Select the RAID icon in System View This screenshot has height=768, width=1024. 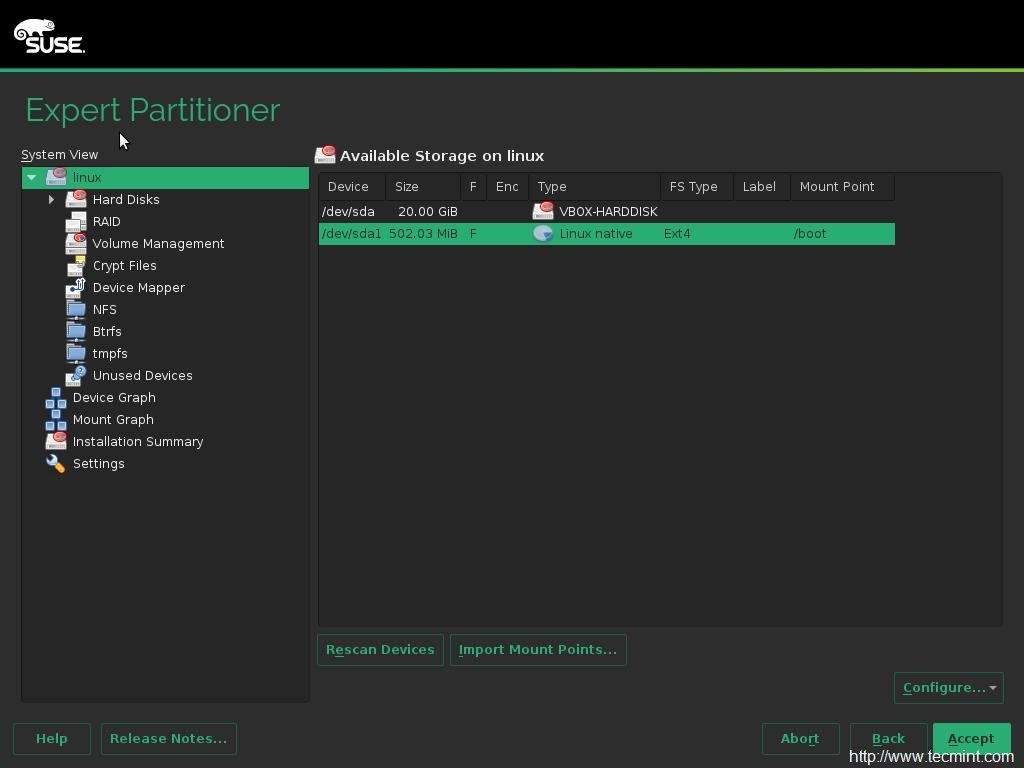(x=76, y=221)
